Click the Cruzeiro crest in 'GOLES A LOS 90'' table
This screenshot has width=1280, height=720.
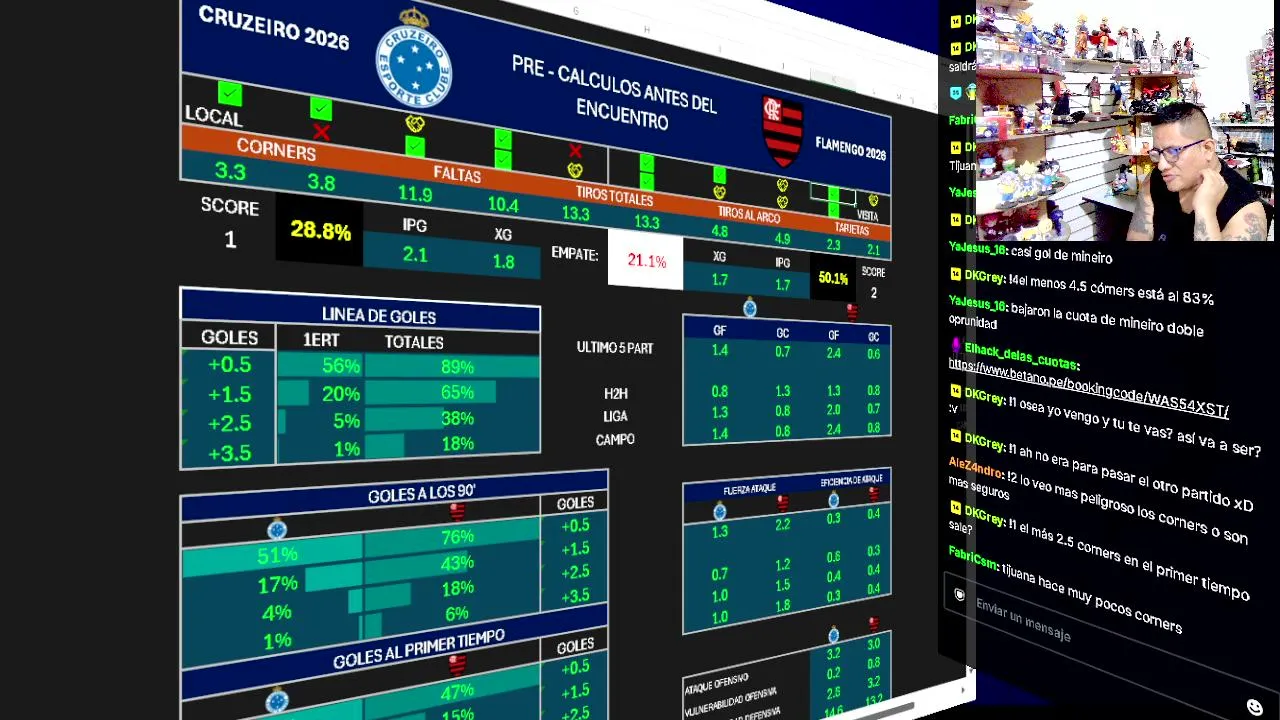(x=277, y=530)
